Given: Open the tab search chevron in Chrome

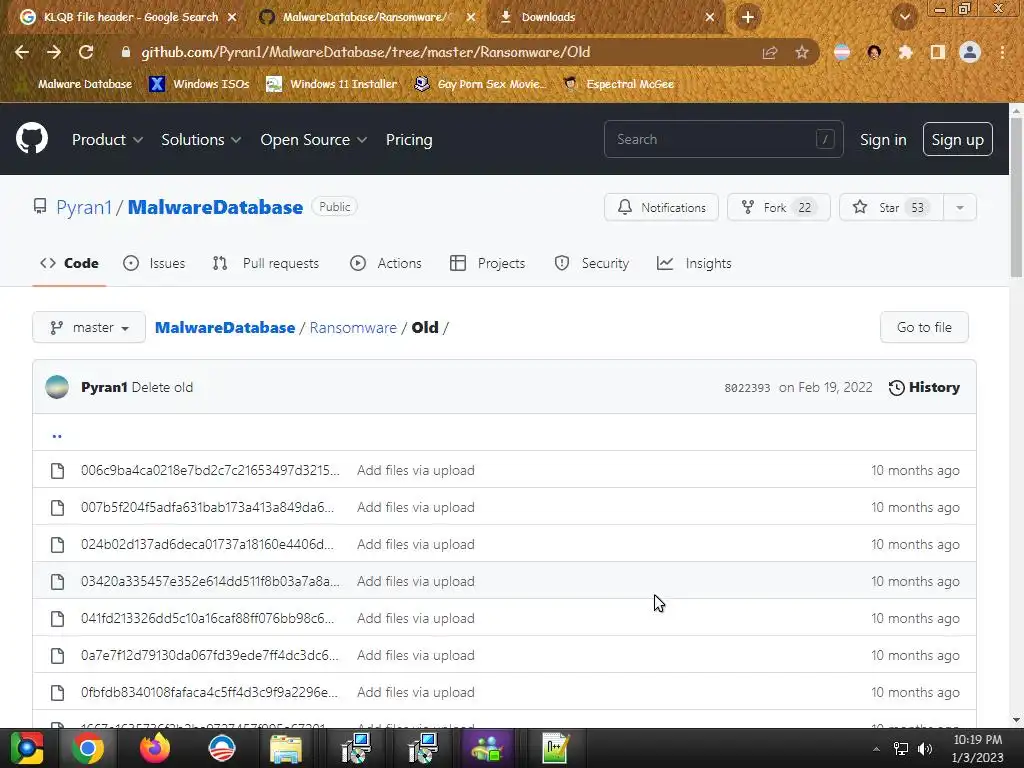Looking at the screenshot, I should [x=905, y=17].
